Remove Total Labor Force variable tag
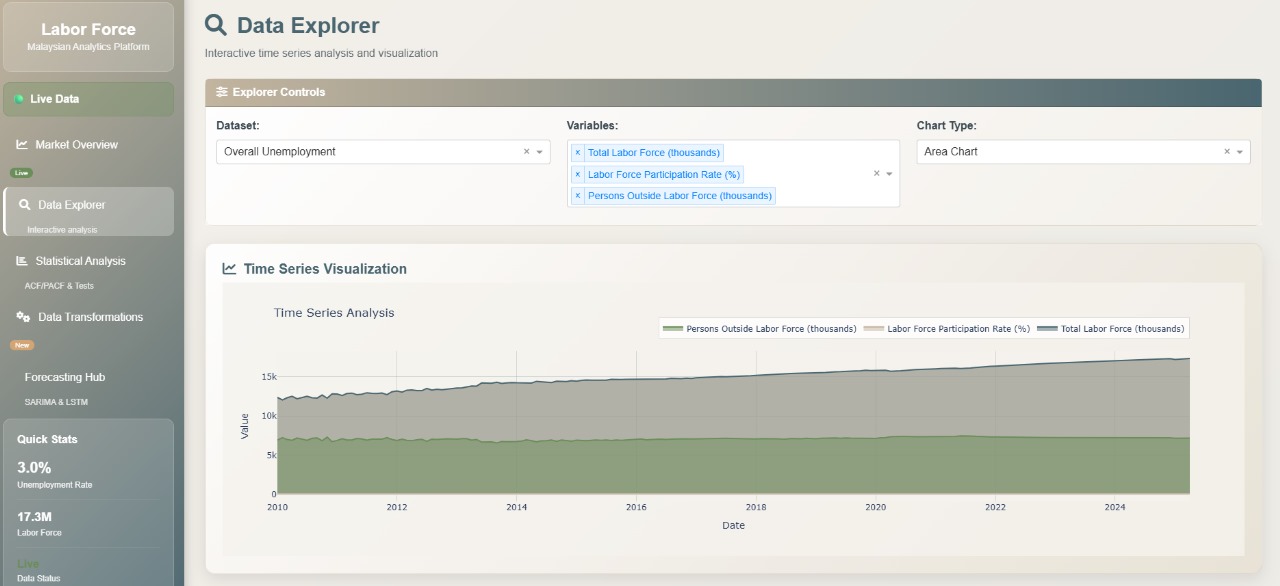This screenshot has width=1280, height=586. click(578, 153)
